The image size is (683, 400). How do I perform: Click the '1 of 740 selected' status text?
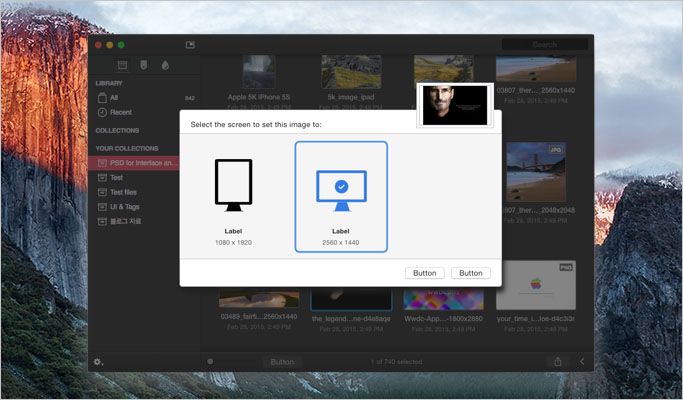(x=396, y=362)
